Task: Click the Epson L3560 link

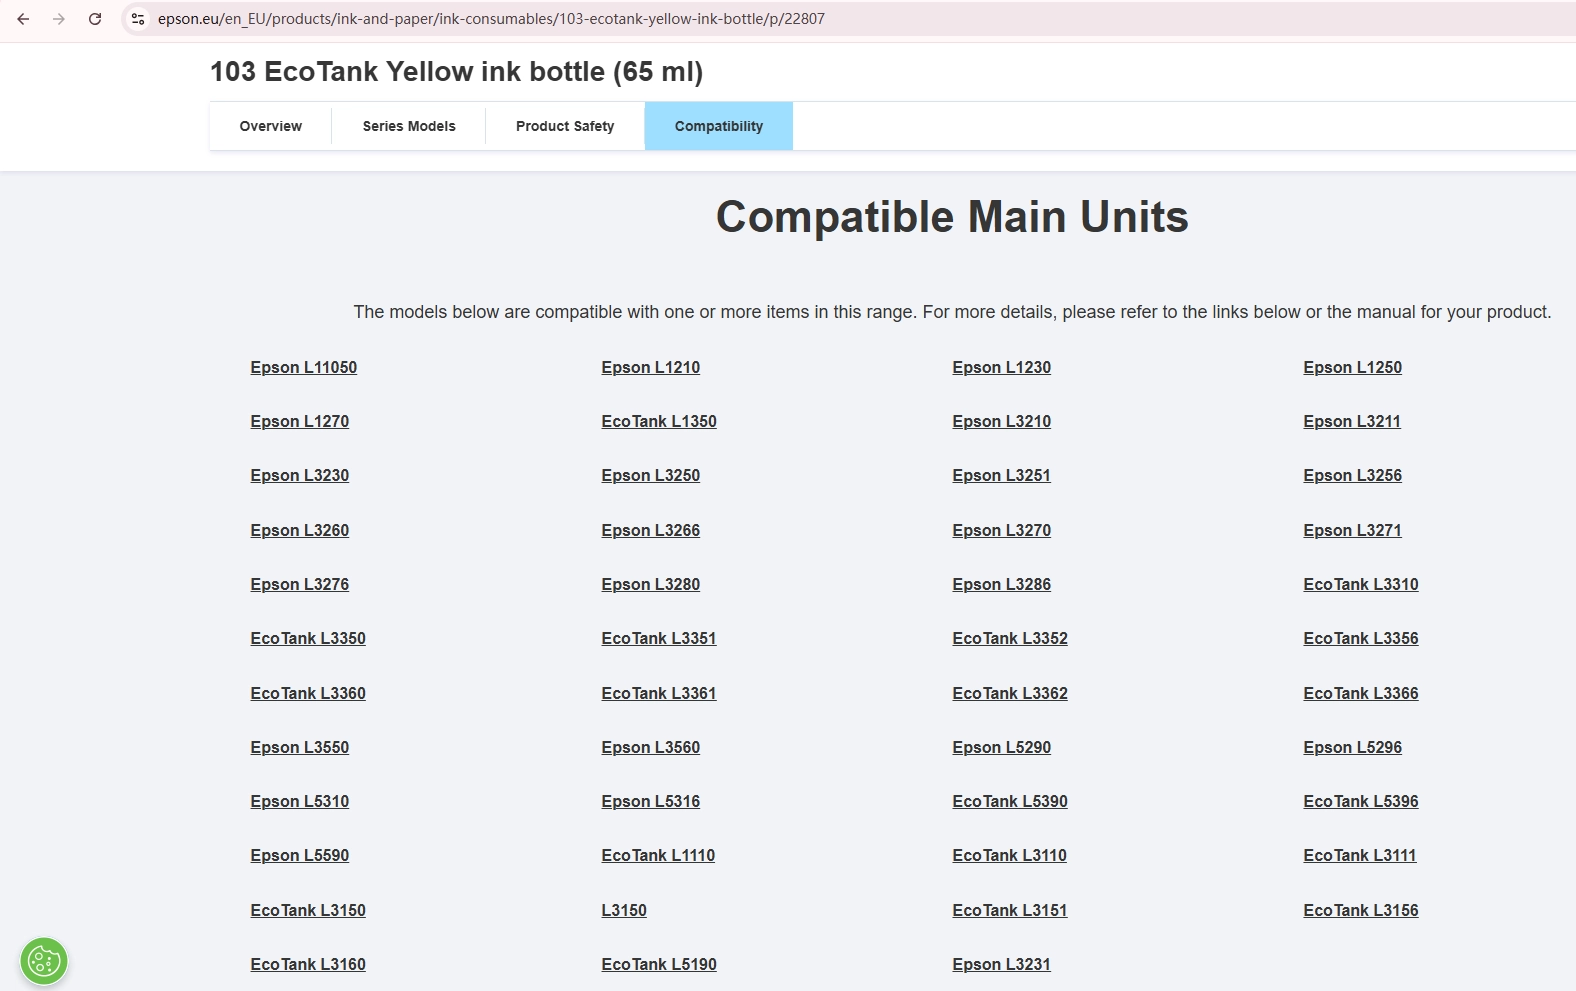Action: [650, 747]
